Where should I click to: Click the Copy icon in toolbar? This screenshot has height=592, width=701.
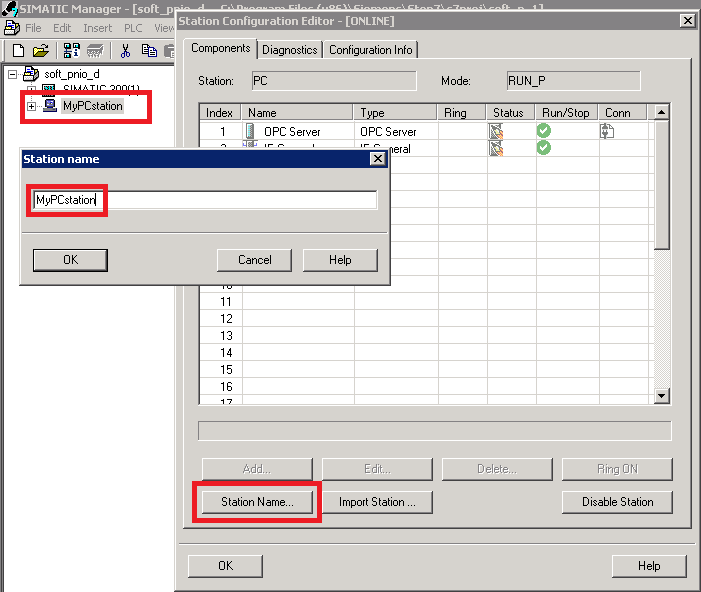(149, 51)
